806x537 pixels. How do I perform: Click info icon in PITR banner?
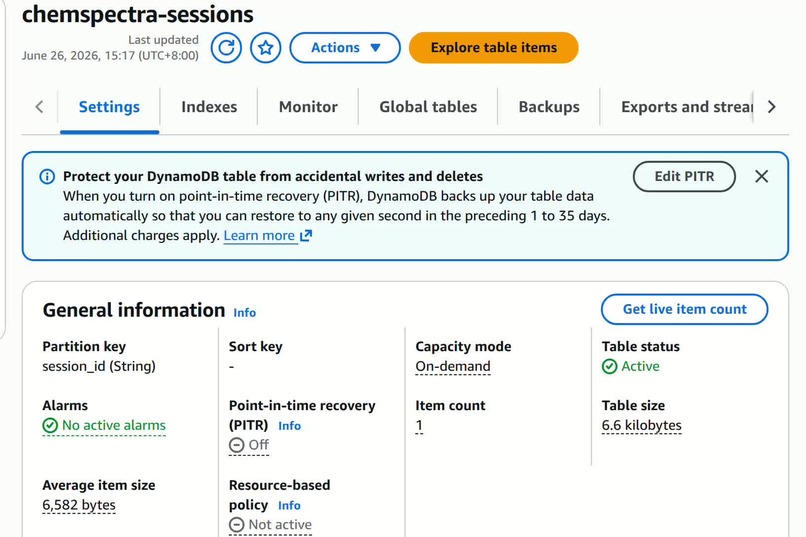47,177
